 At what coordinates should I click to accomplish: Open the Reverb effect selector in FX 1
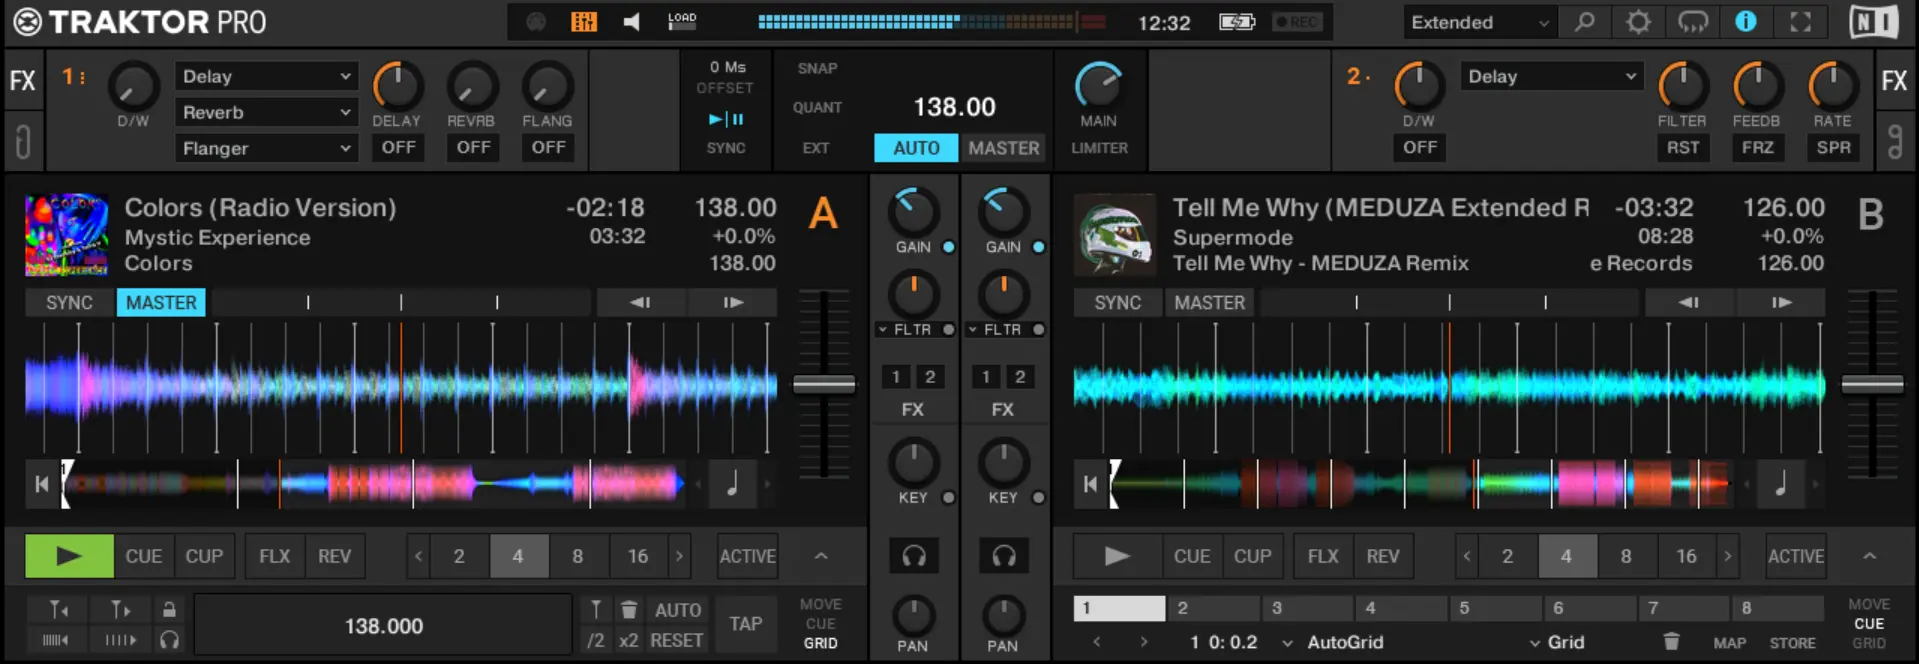tap(266, 113)
